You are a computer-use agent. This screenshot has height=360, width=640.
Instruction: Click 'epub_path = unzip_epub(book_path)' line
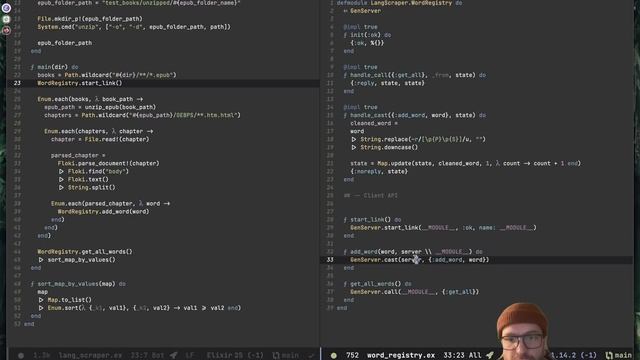point(100,107)
